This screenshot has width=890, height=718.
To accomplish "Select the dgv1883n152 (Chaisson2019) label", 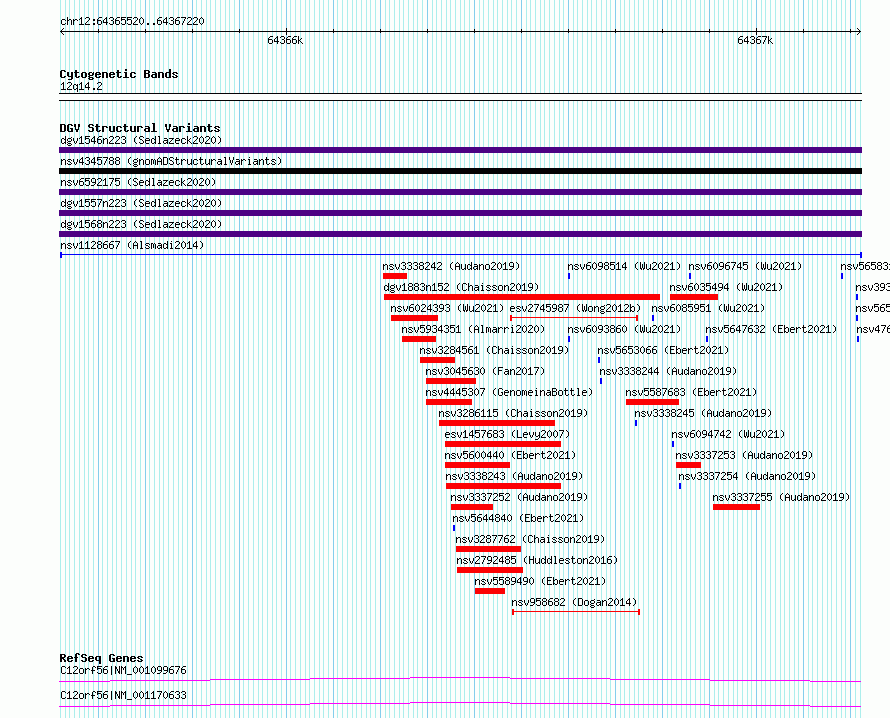I will pyautogui.click(x=461, y=287).
